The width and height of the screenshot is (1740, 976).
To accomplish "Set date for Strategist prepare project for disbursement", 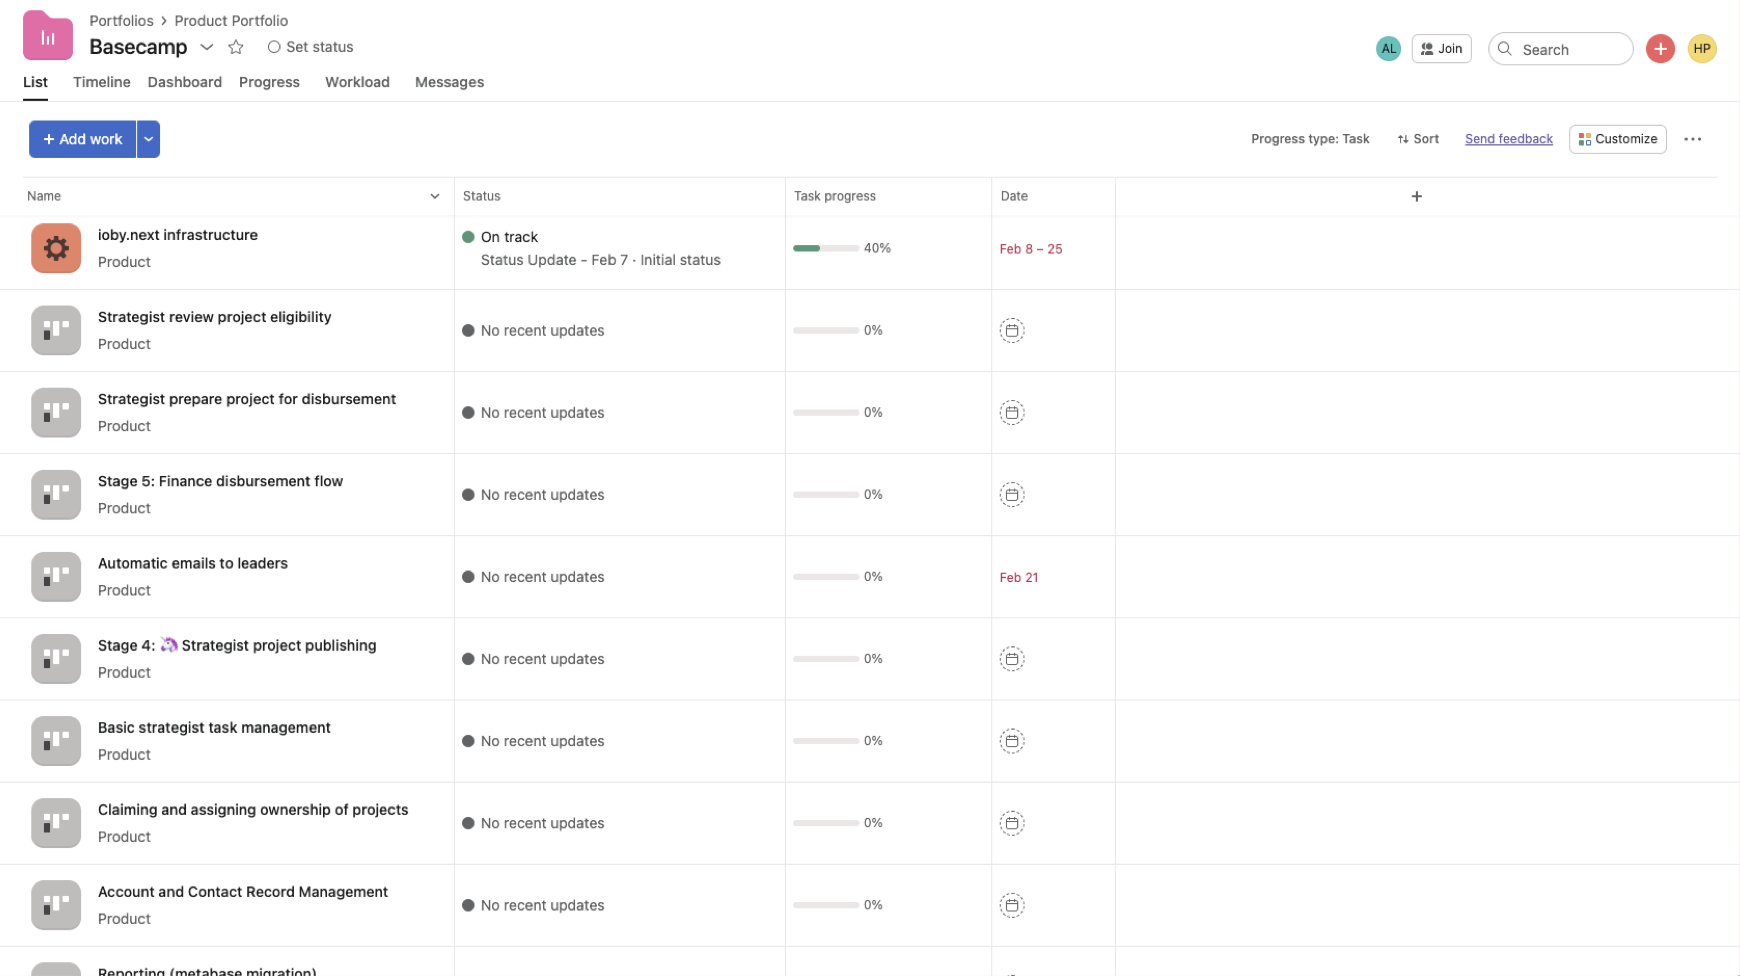I will point(1012,412).
